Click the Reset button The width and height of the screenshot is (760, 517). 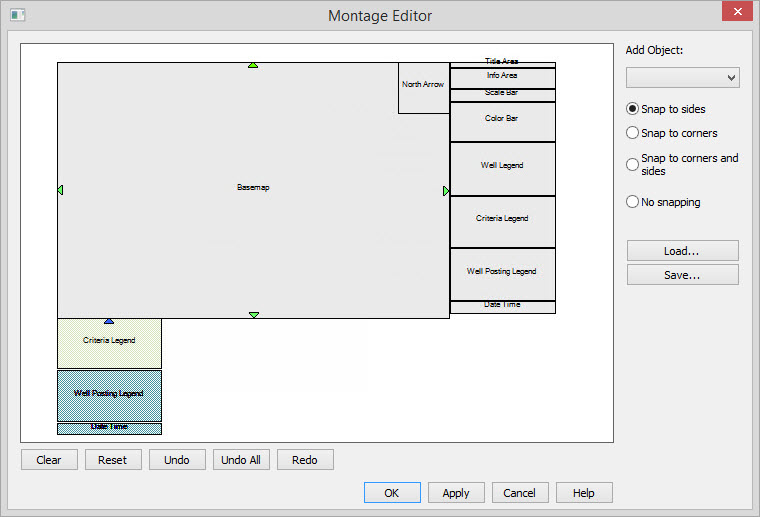tap(113, 460)
